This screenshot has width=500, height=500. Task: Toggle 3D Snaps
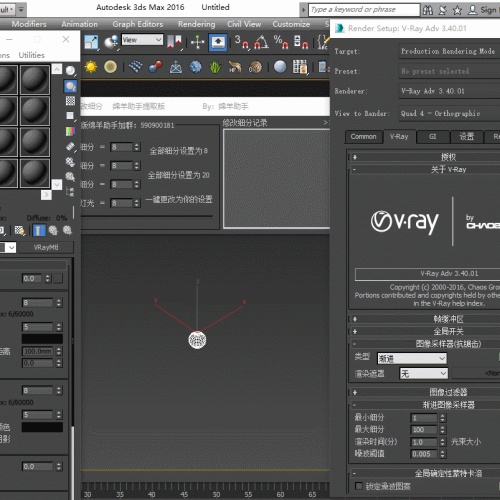coord(241,42)
